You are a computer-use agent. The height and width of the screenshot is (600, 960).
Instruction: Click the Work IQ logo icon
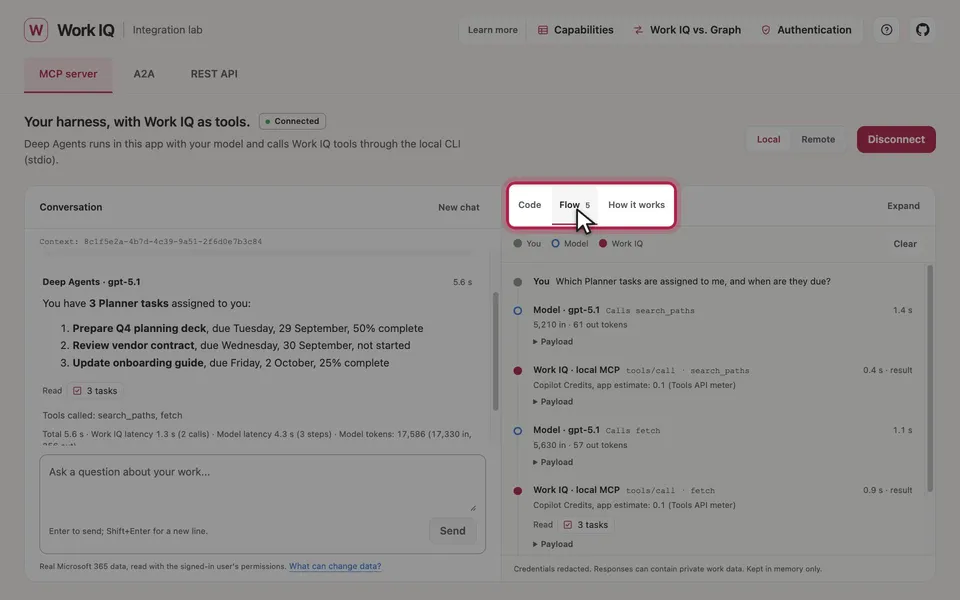click(x=36, y=30)
